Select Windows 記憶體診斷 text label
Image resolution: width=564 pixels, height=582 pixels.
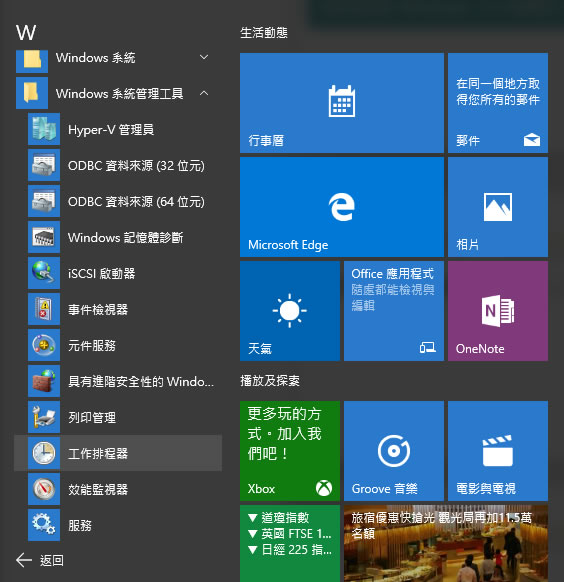(x=125, y=237)
